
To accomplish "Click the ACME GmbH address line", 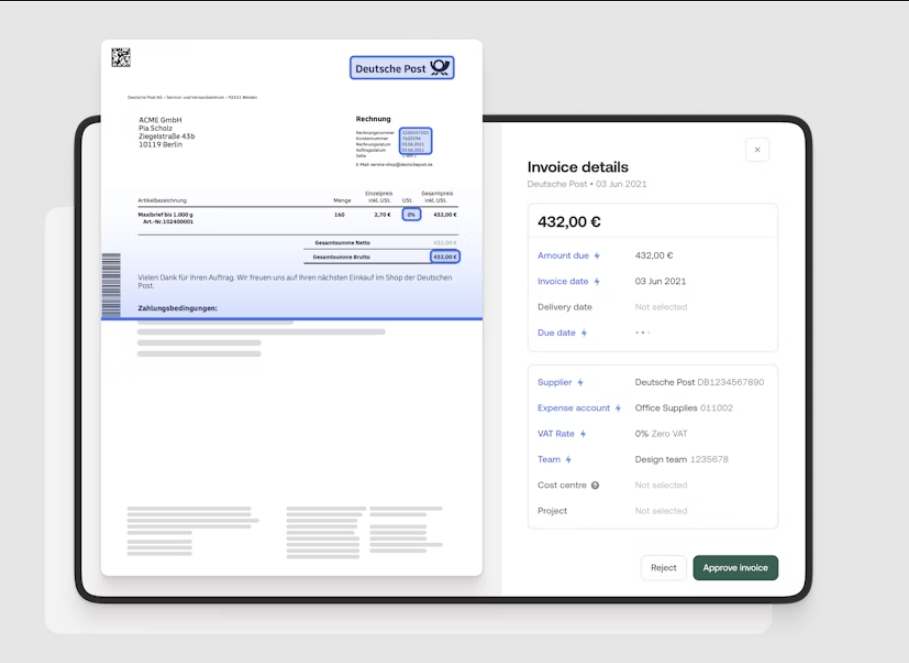I will 160,120.
